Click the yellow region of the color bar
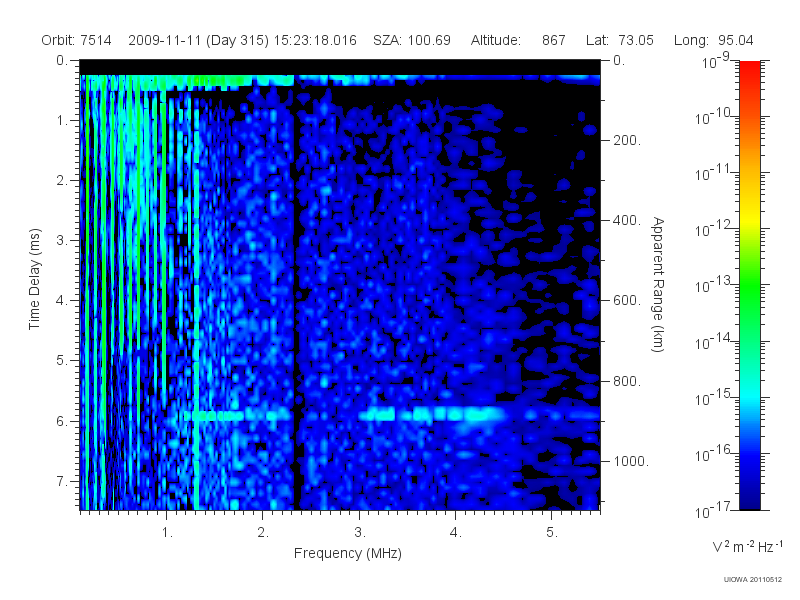The width and height of the screenshot is (800, 600). point(750,219)
